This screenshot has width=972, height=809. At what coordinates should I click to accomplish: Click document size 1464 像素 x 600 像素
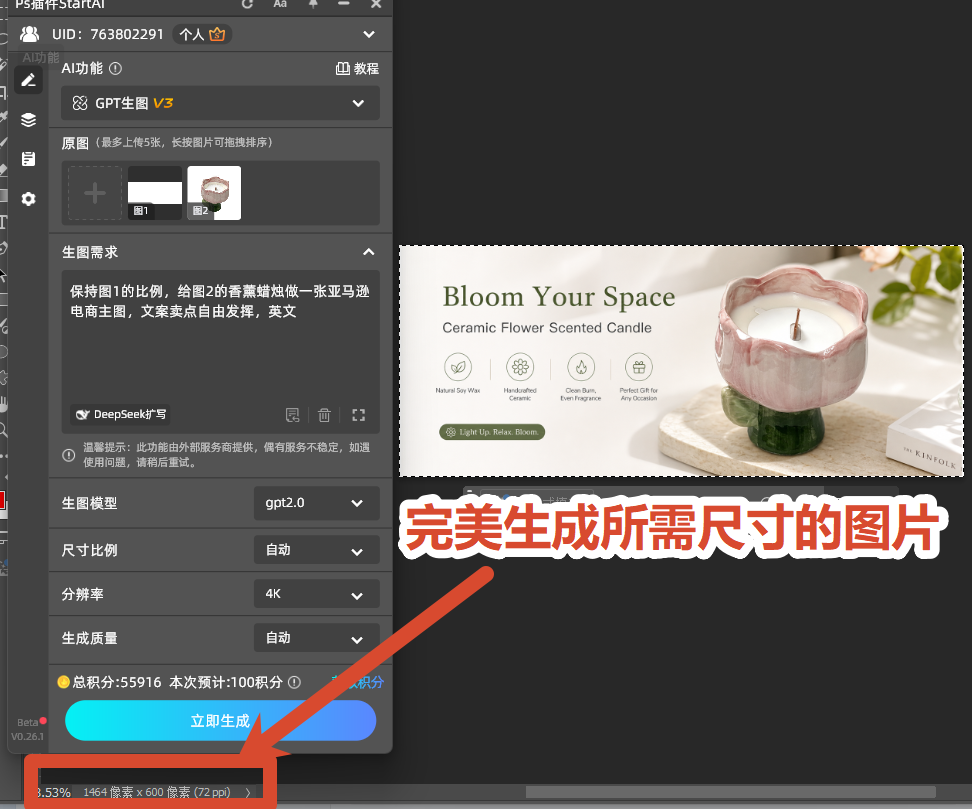click(156, 792)
